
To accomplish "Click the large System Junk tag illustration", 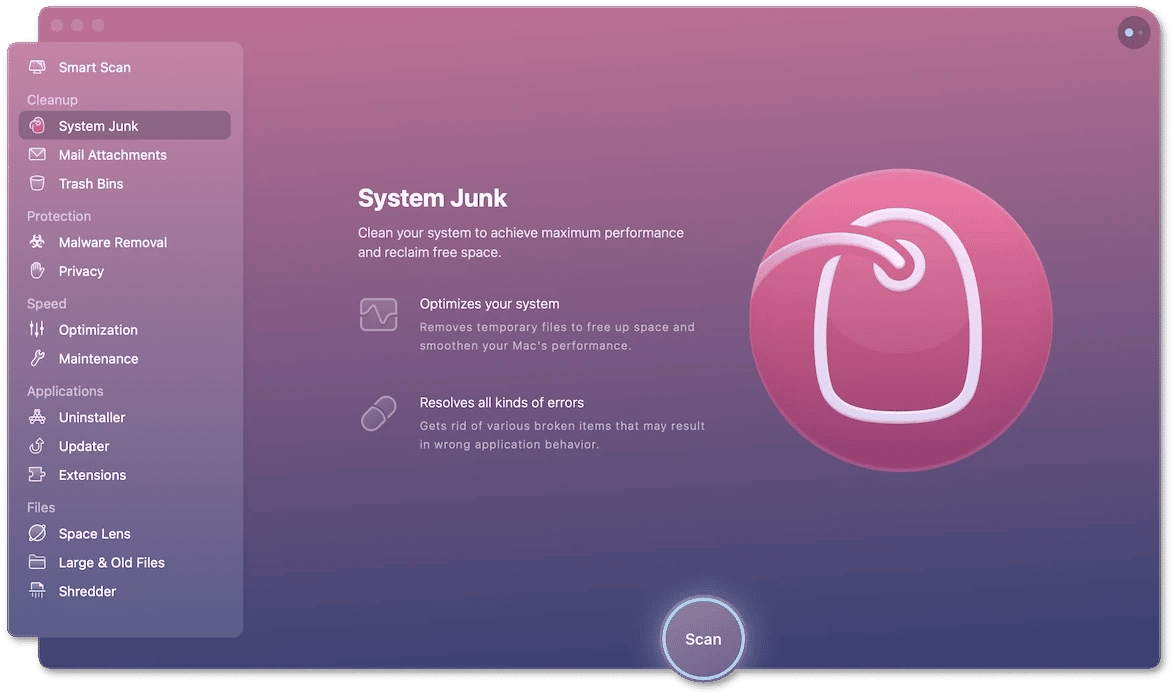I will [901, 320].
